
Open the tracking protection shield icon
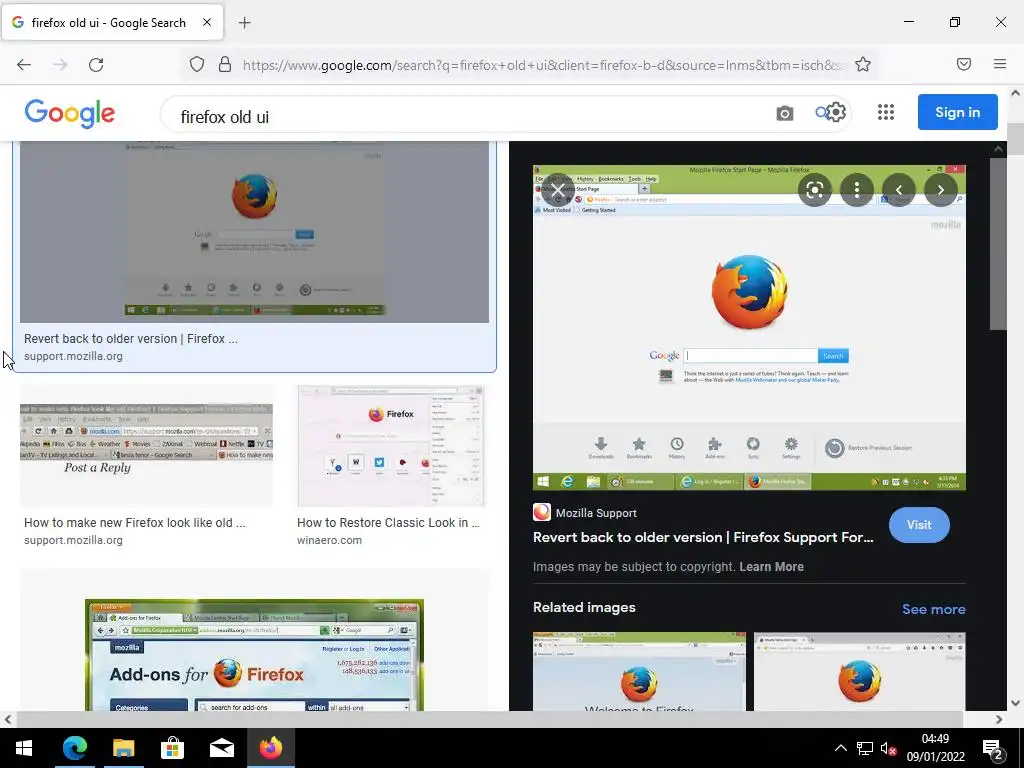pos(197,65)
